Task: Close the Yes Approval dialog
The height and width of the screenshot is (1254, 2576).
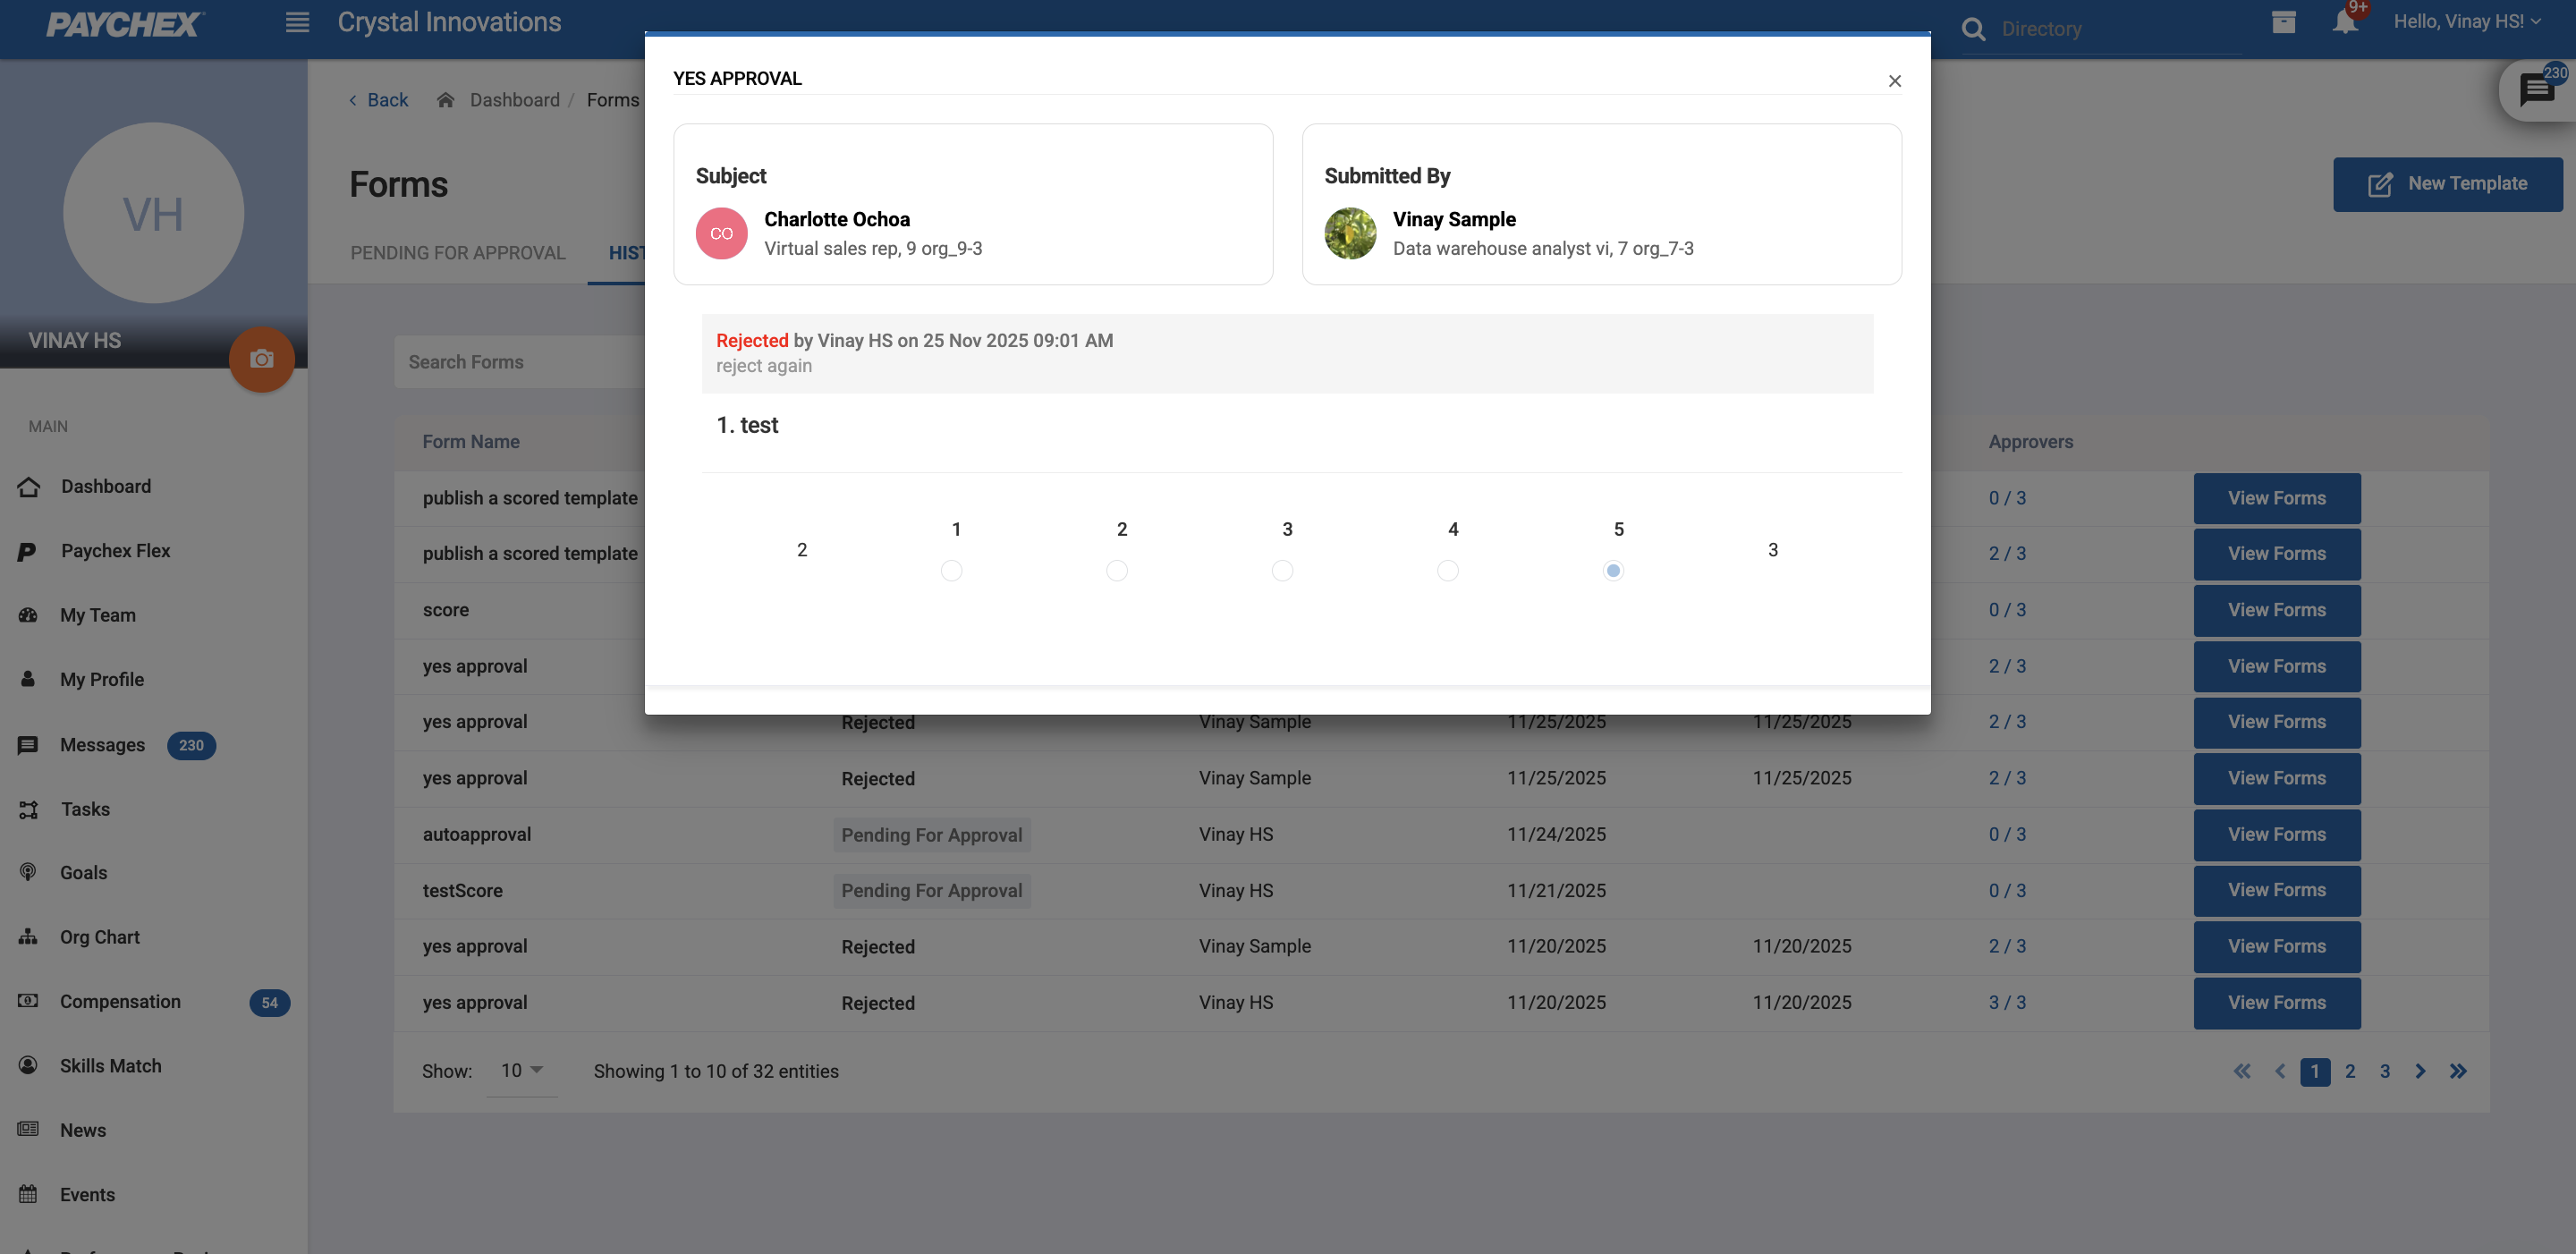Action: [1894, 81]
